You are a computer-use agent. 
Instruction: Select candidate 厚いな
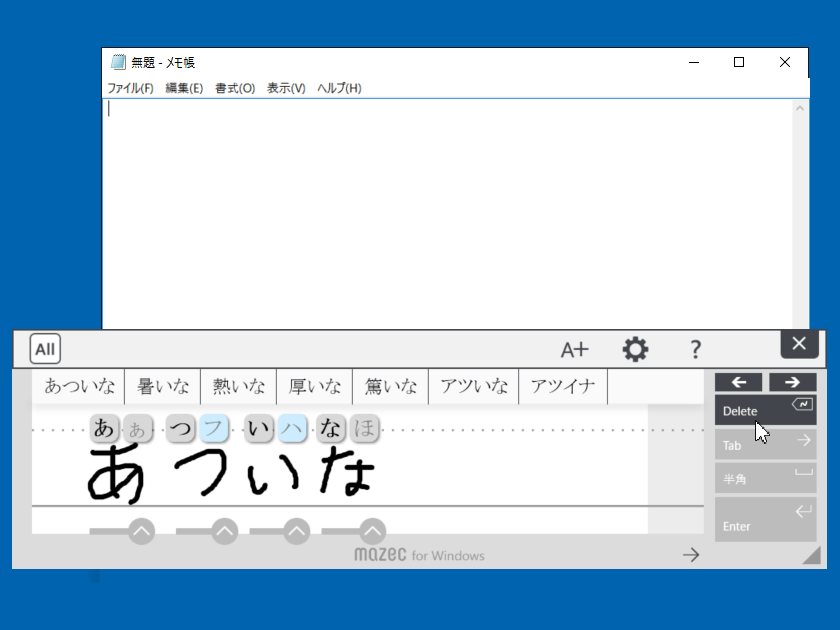[x=314, y=386]
